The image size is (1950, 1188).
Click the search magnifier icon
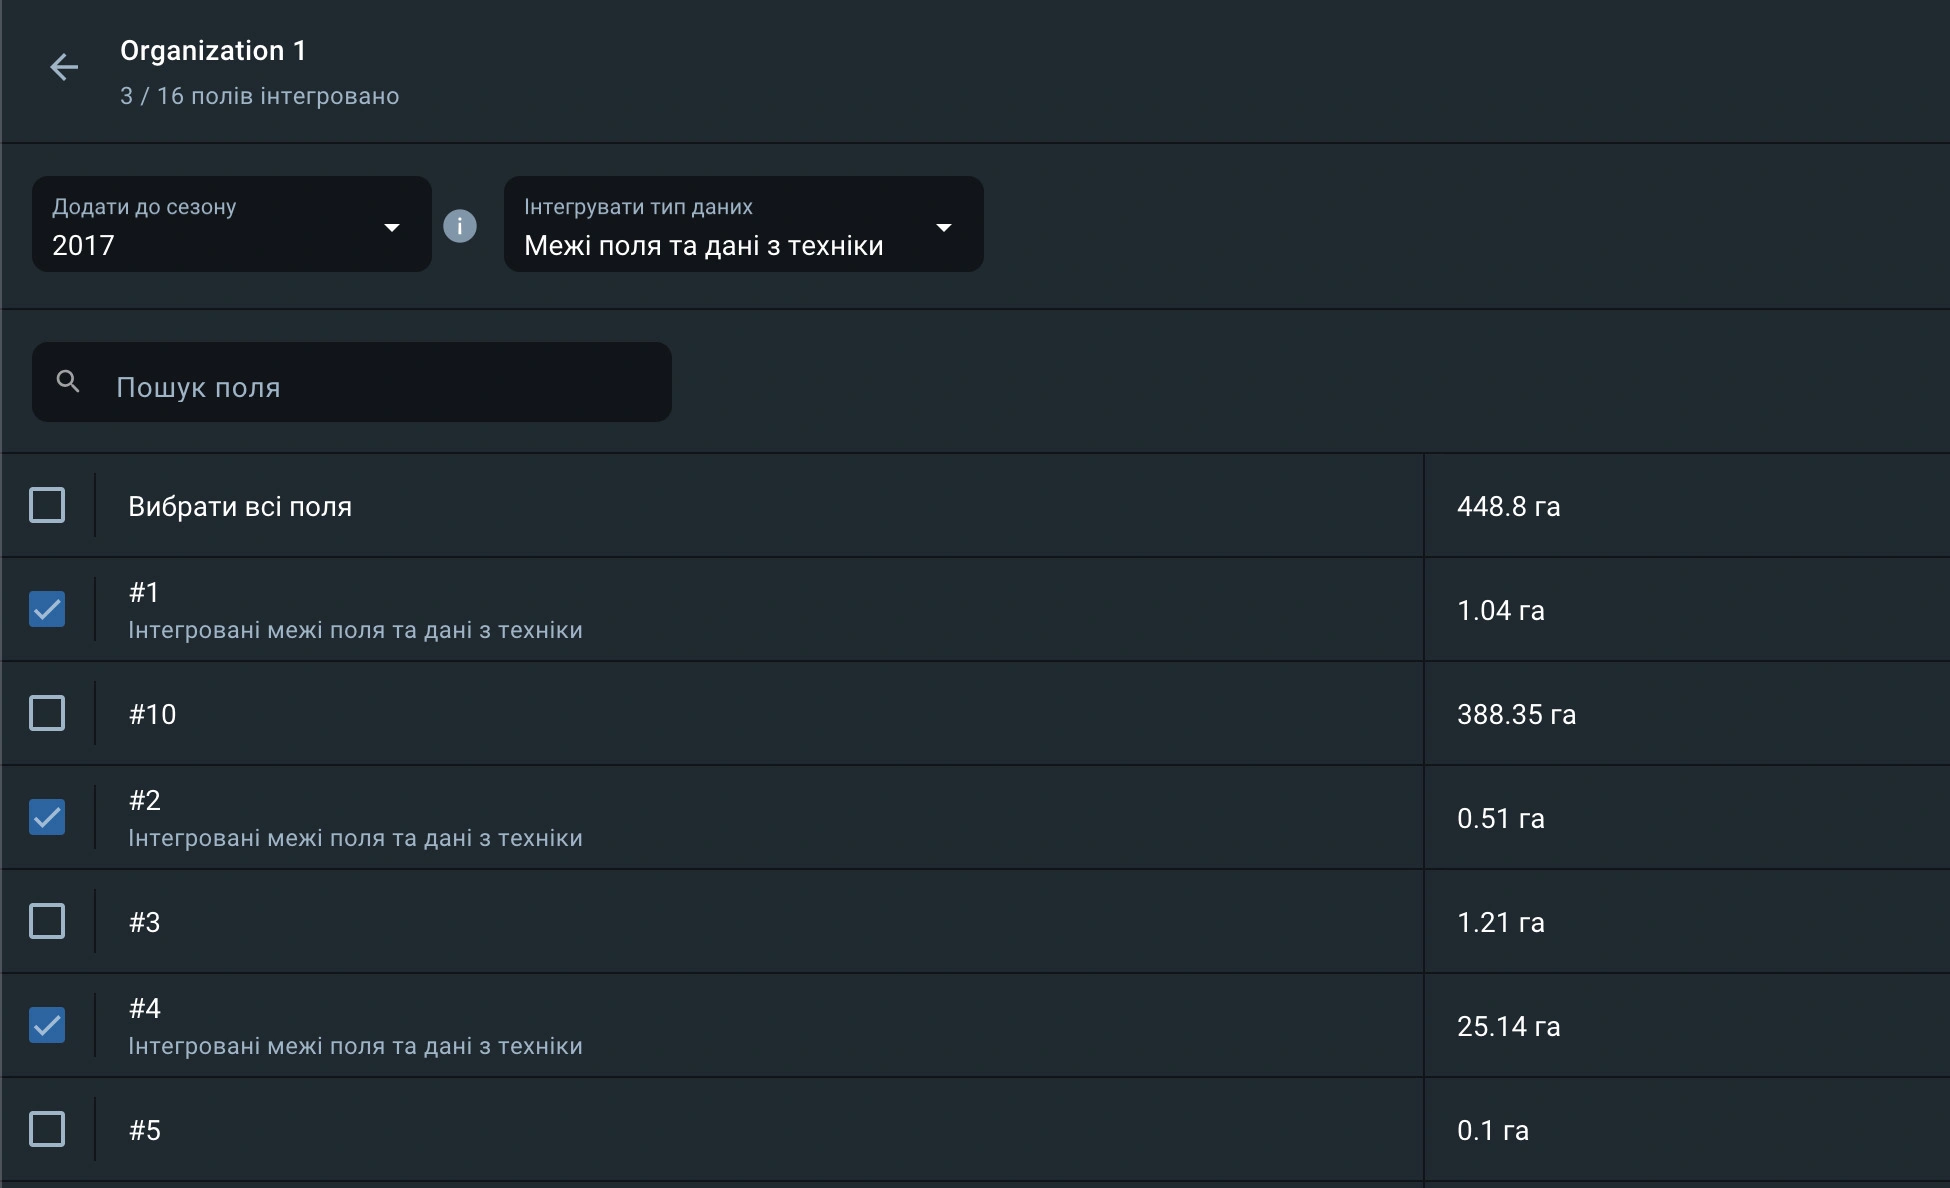68,381
